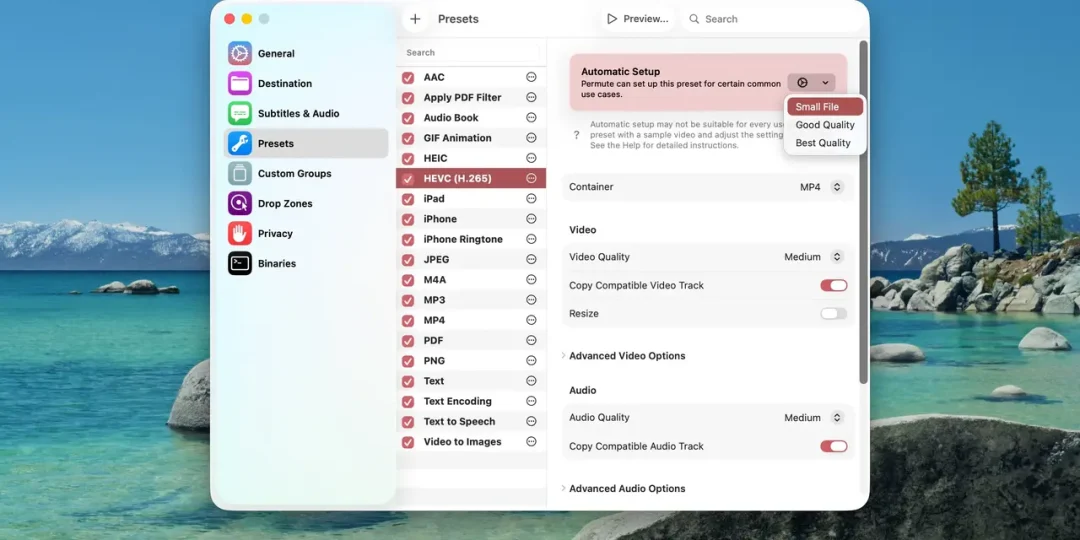Add a new preset with plus icon
The height and width of the screenshot is (540, 1080).
[x=415, y=19]
